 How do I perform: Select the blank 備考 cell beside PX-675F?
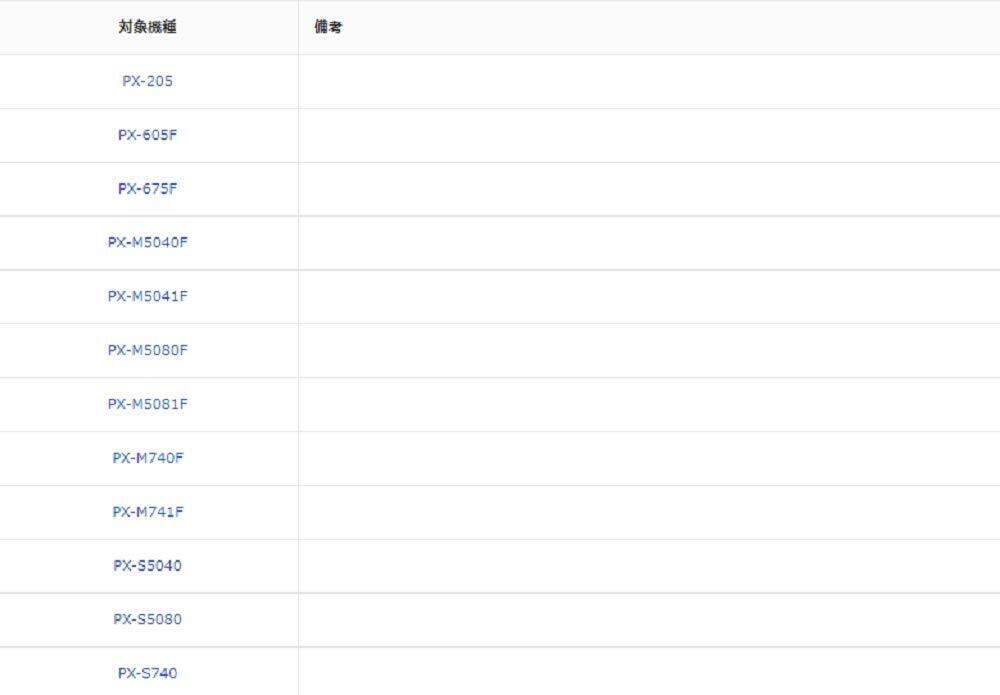pyautogui.click(x=648, y=189)
